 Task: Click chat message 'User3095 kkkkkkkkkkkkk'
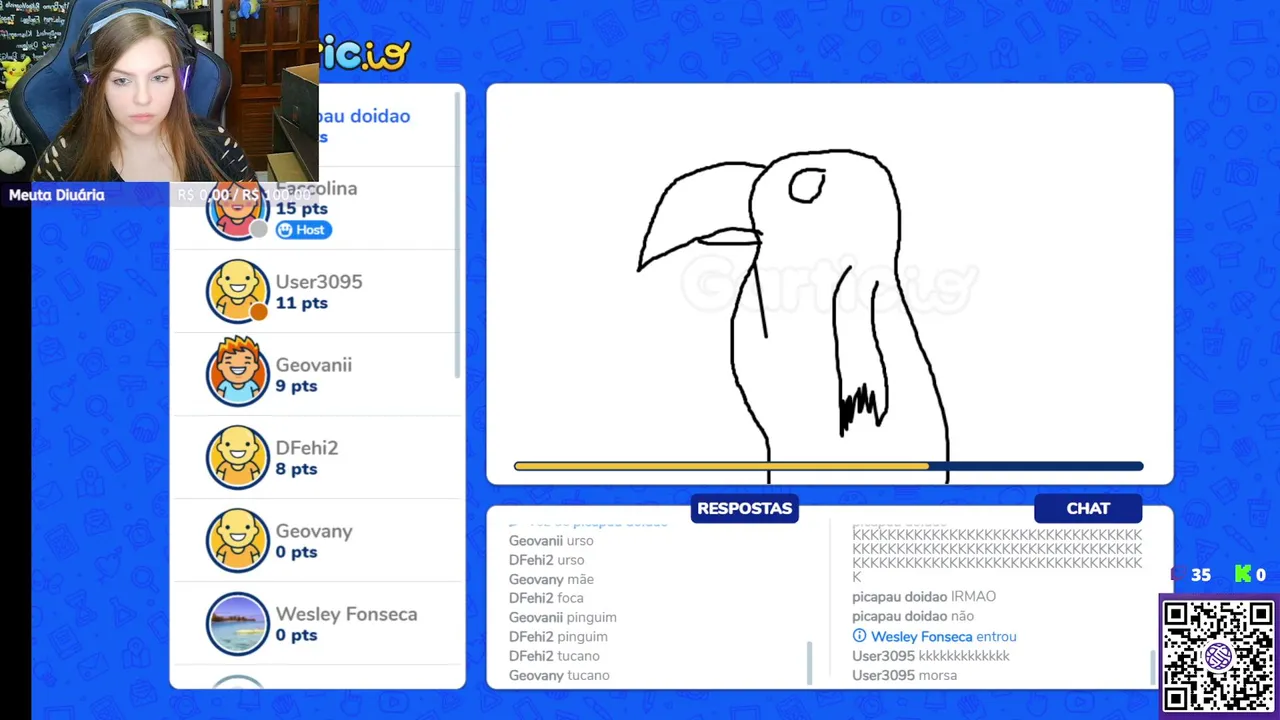[x=931, y=656]
